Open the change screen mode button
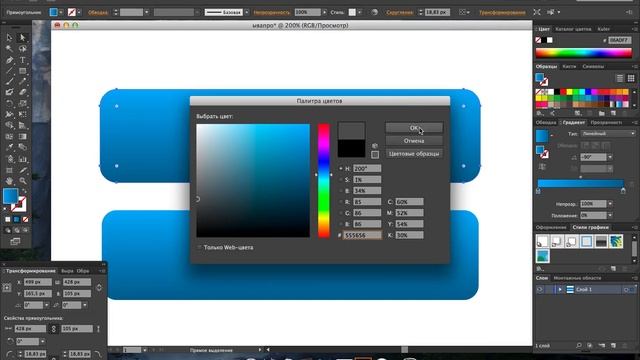 point(15,242)
